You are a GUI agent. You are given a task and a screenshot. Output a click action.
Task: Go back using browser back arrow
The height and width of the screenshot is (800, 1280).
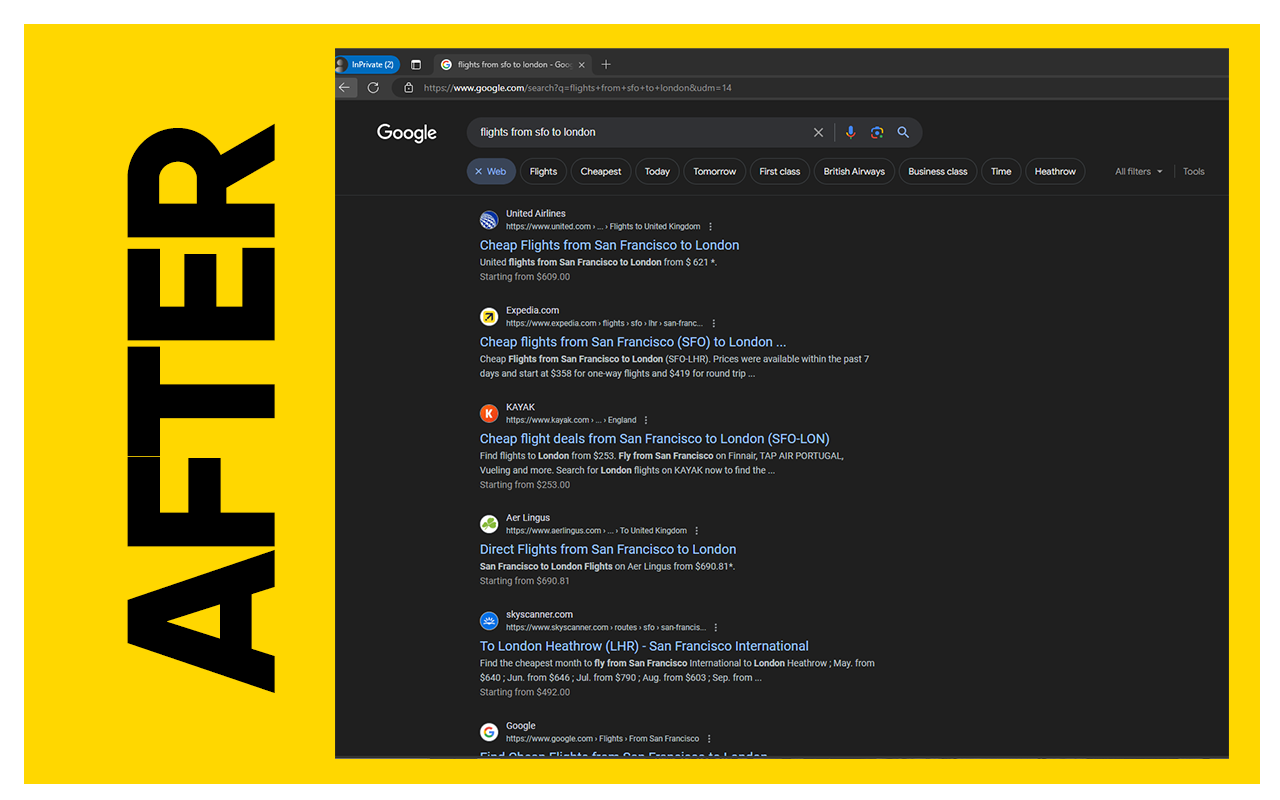click(345, 88)
